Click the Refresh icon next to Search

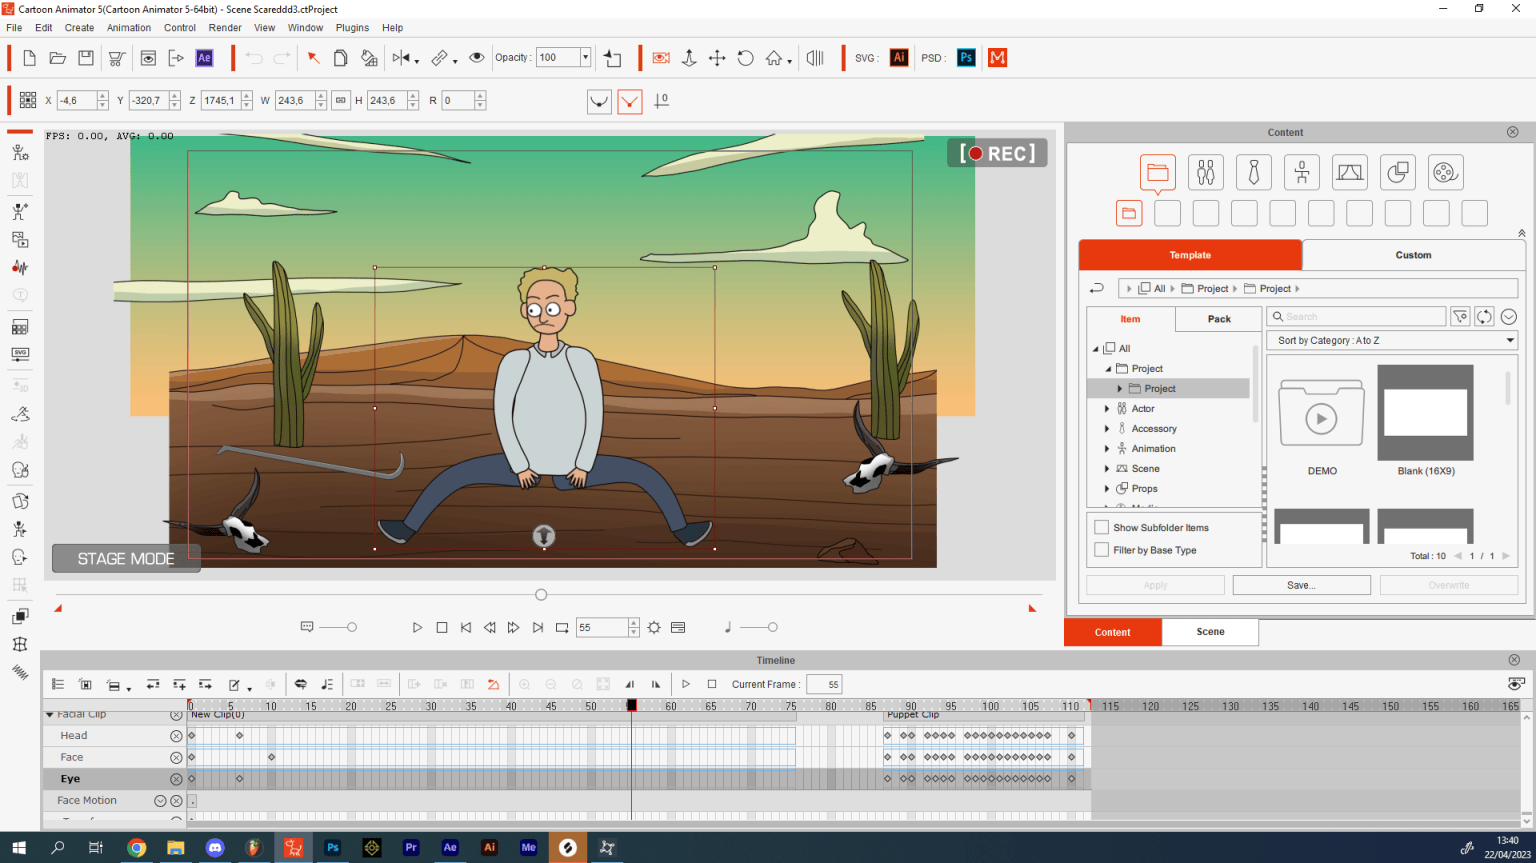(1484, 317)
